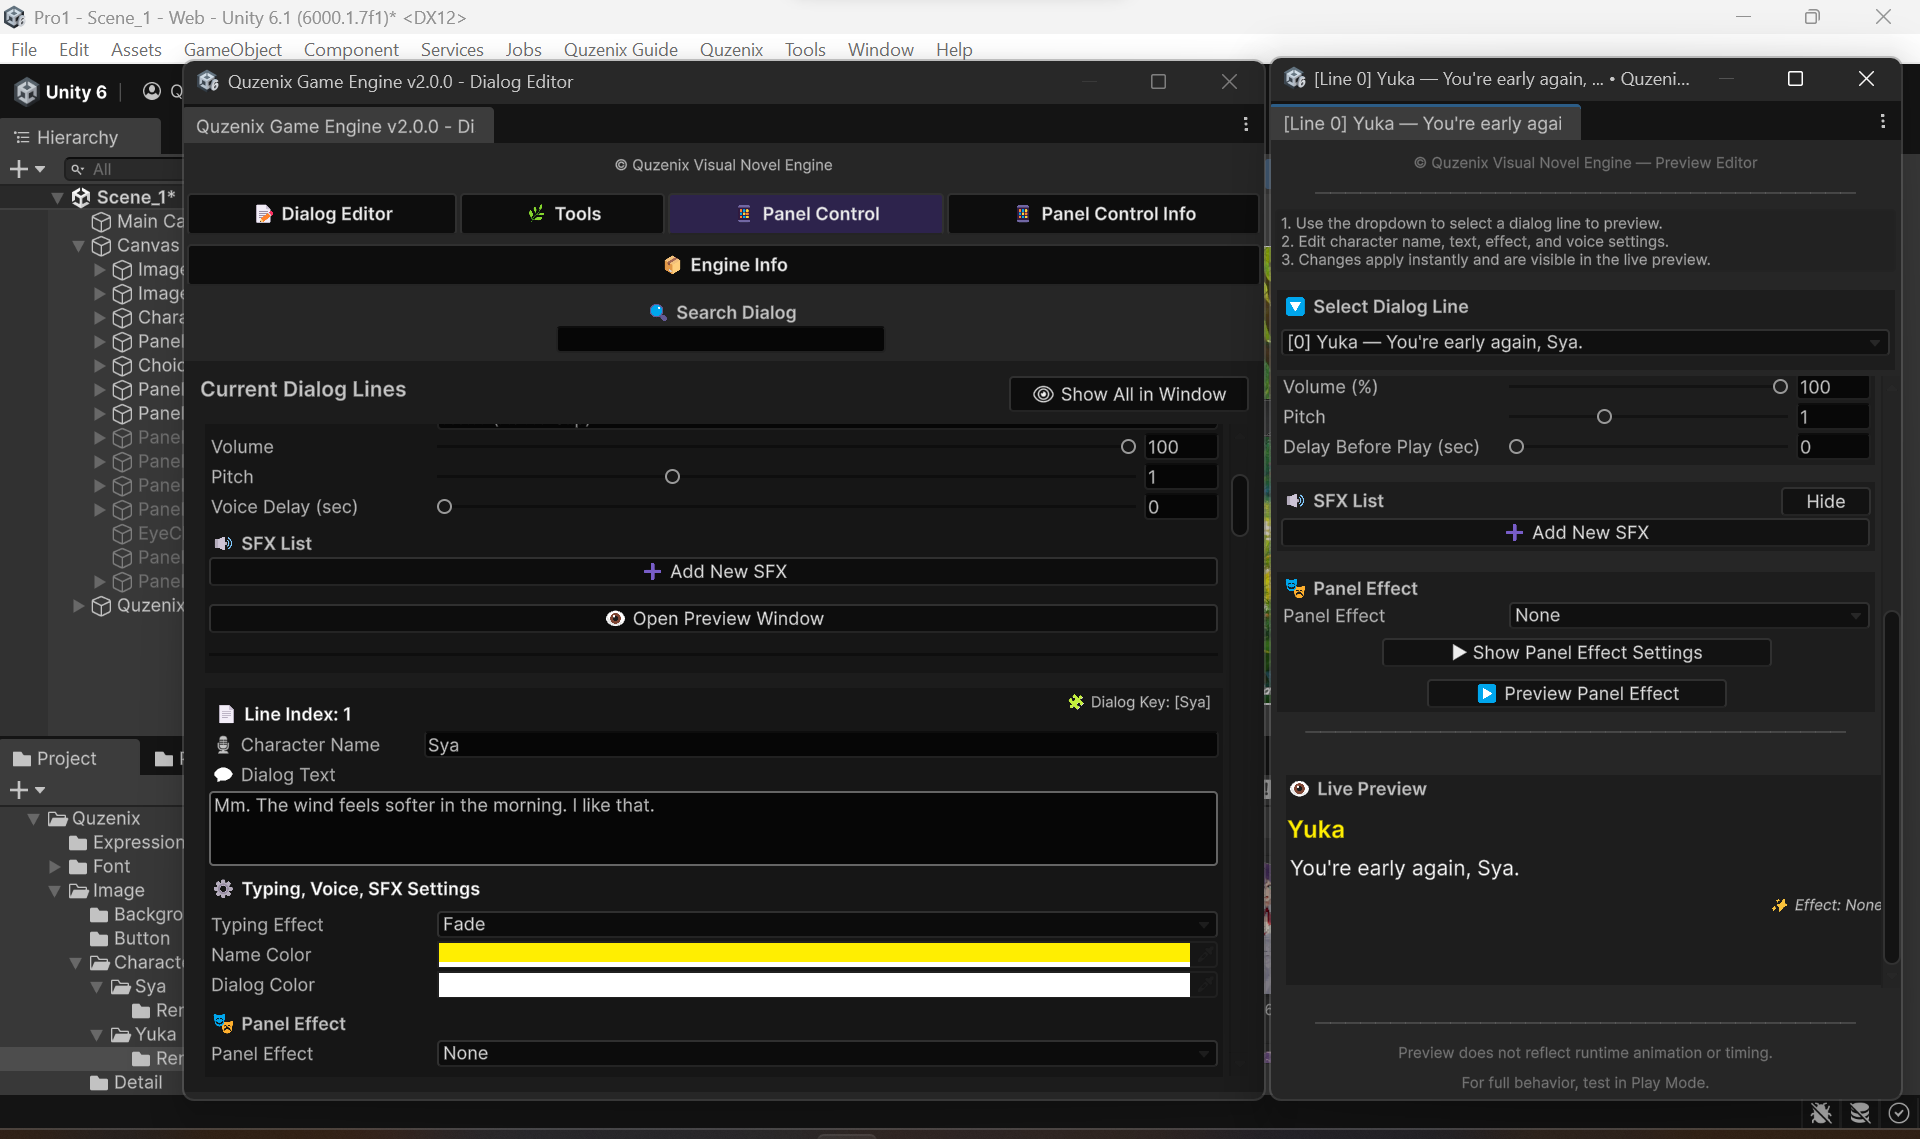Toggle the cache server icon in the status bar
Viewport: 1920px width, 1139px height.
pos(1860,1113)
